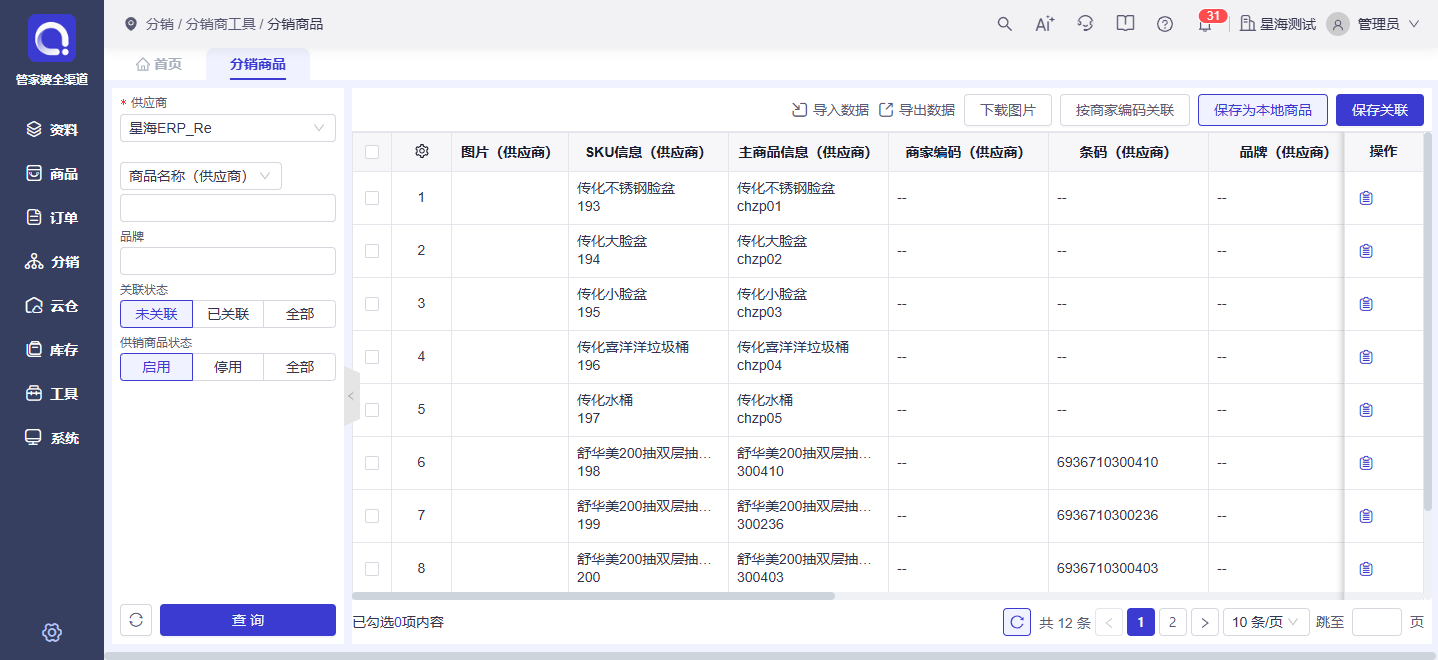This screenshot has height=660, width=1438.
Task: Tick checkbox for row 4 传化喜洋洋垃圾桶
Action: tap(372, 357)
